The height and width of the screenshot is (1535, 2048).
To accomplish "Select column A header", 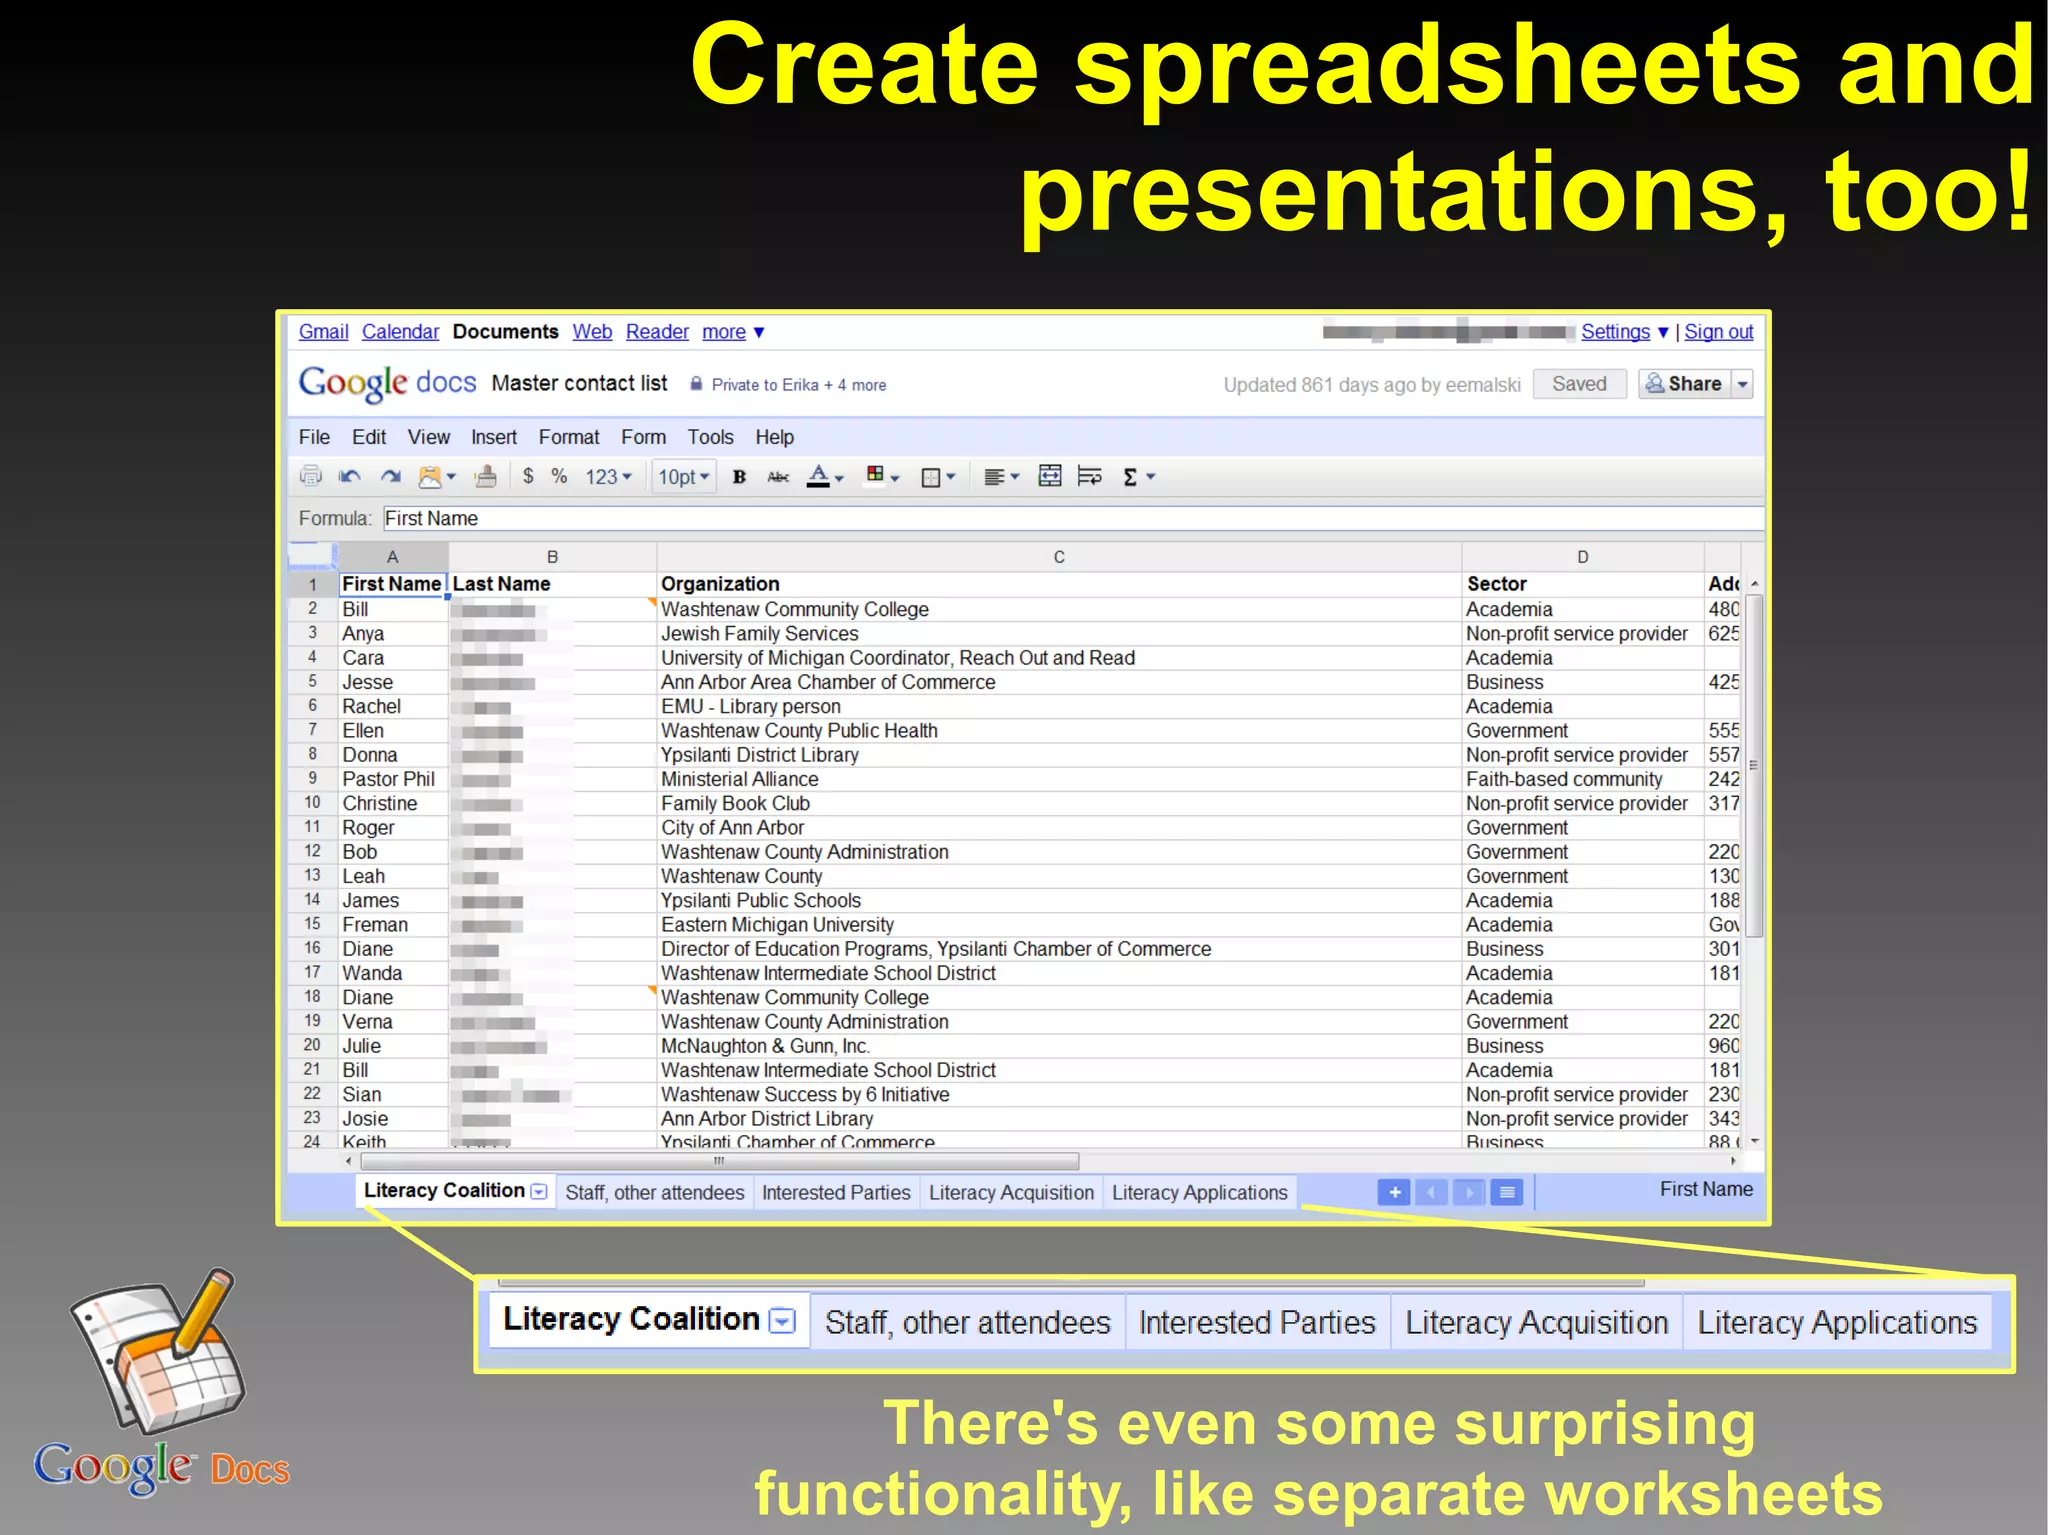I will [x=392, y=557].
